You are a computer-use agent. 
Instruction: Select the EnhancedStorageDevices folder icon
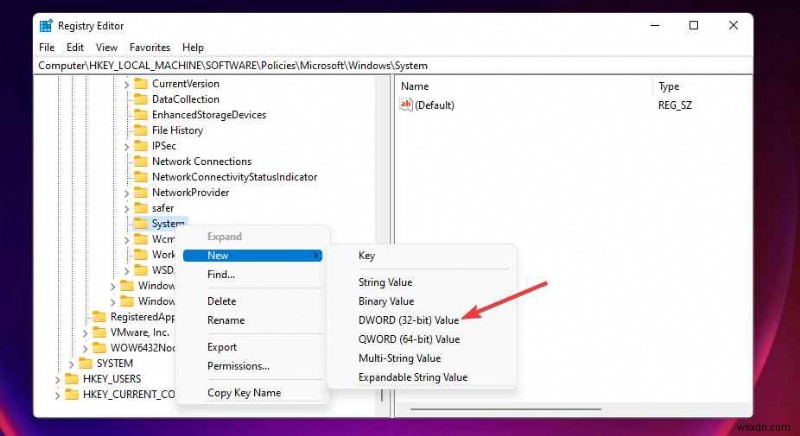pos(141,115)
